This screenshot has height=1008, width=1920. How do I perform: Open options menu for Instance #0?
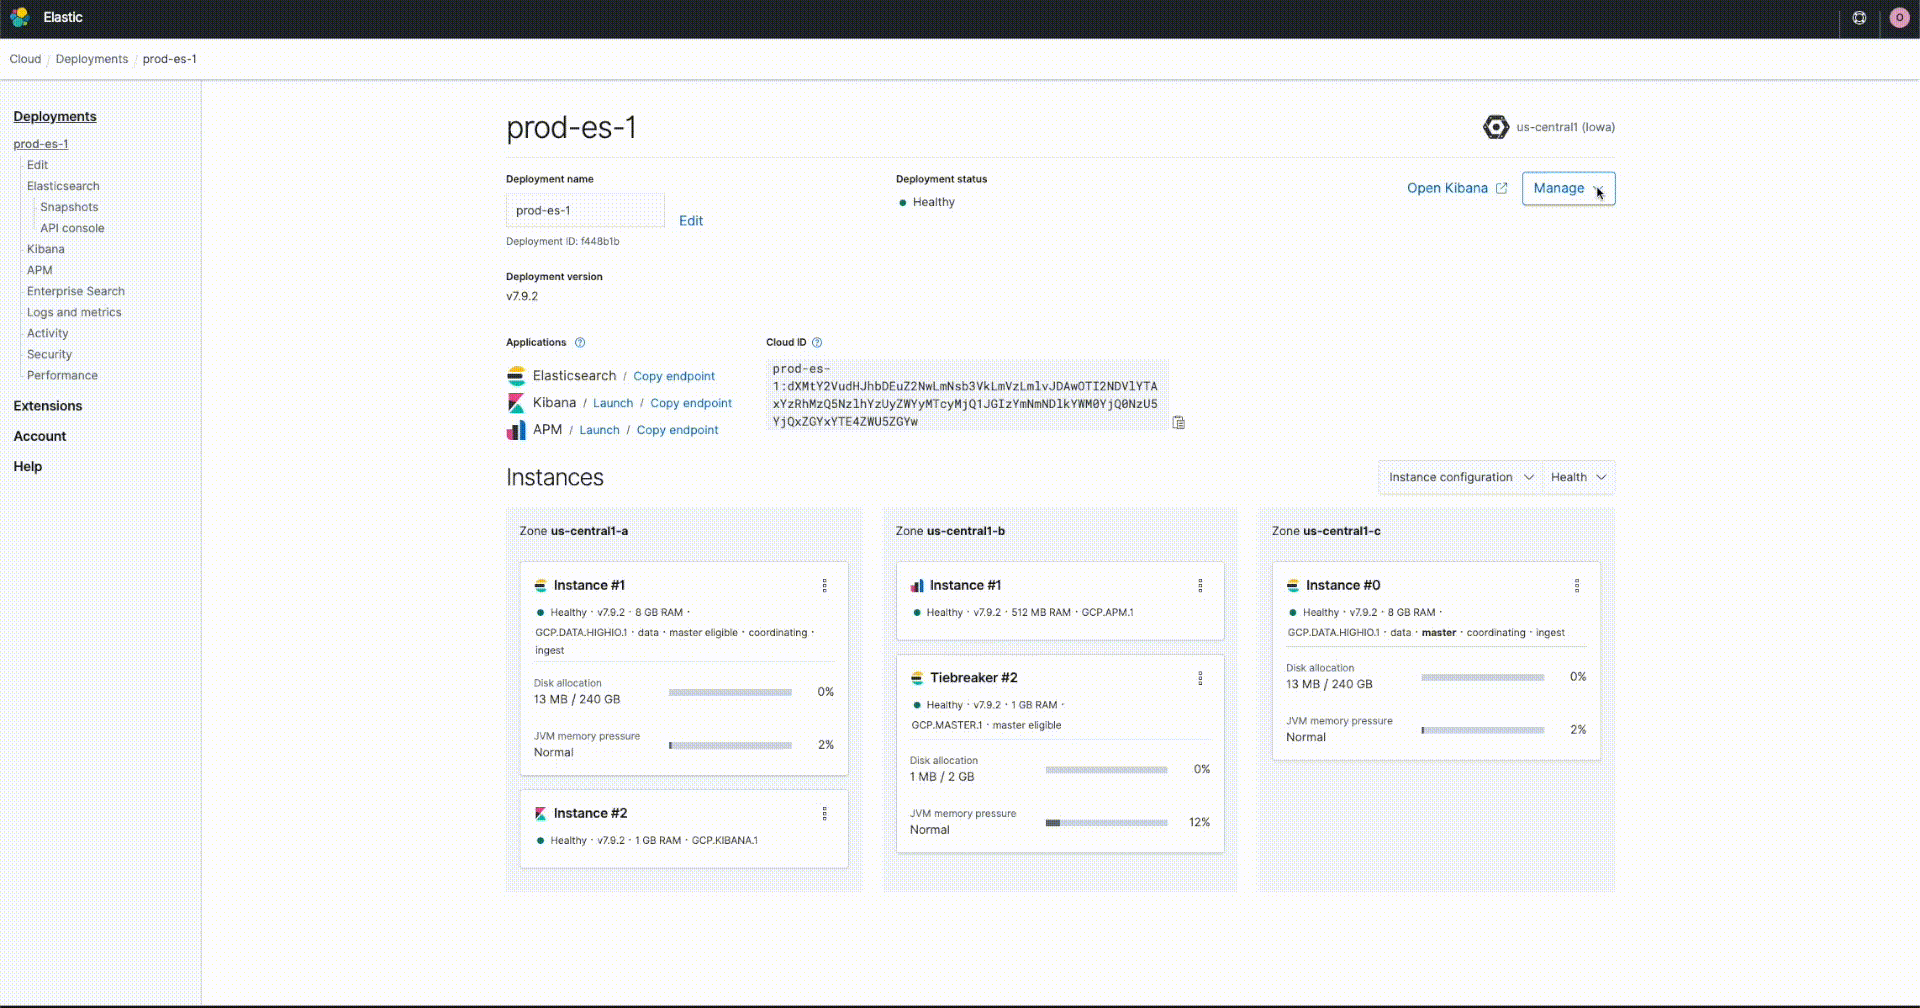[1577, 586]
